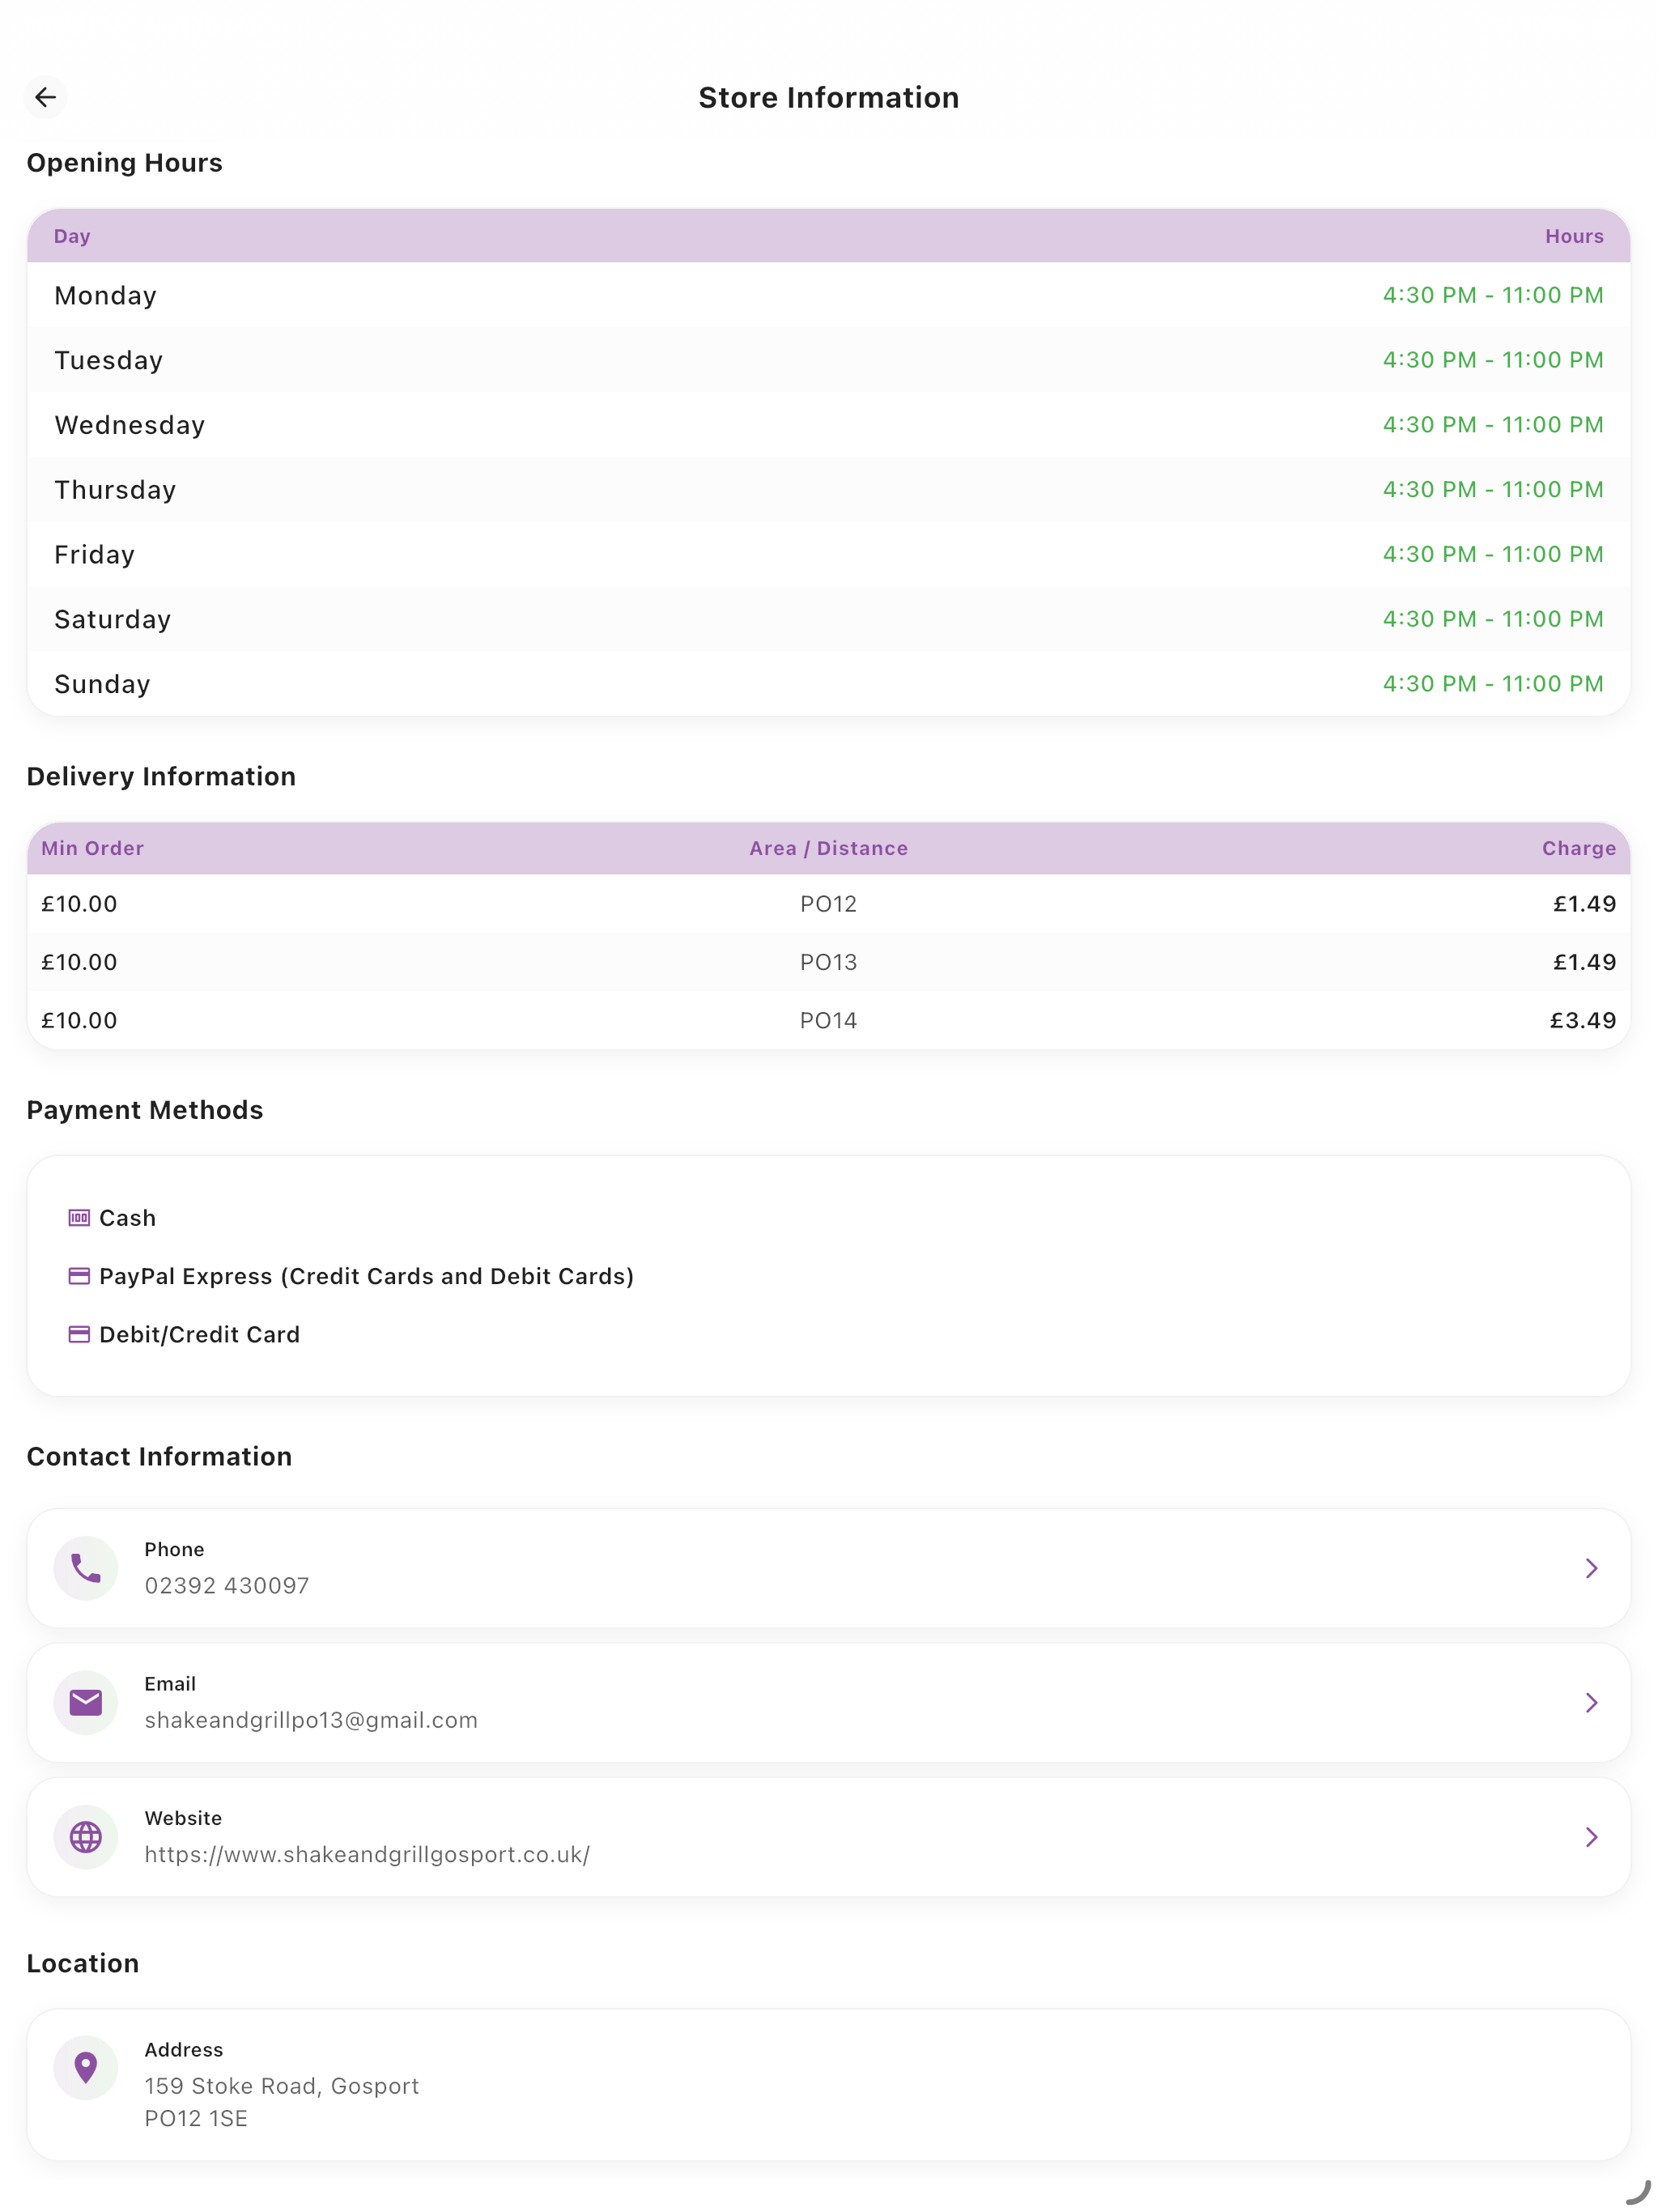Open the Website row chevron
The image size is (1658, 2212).
click(1591, 1836)
